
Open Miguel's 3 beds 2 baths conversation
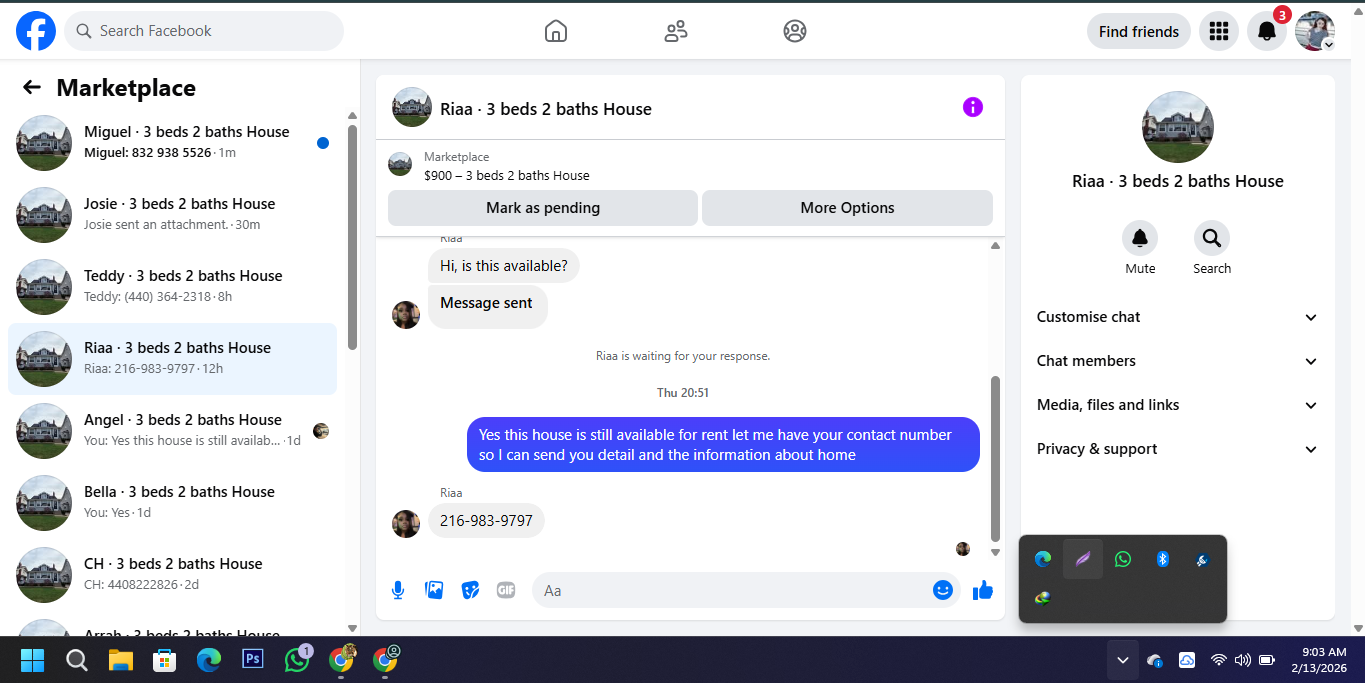[172, 143]
